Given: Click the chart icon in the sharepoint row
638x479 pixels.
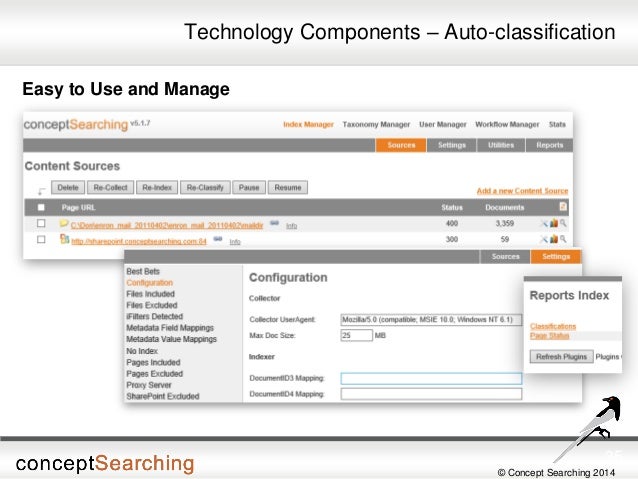Looking at the screenshot, I should [x=554, y=239].
